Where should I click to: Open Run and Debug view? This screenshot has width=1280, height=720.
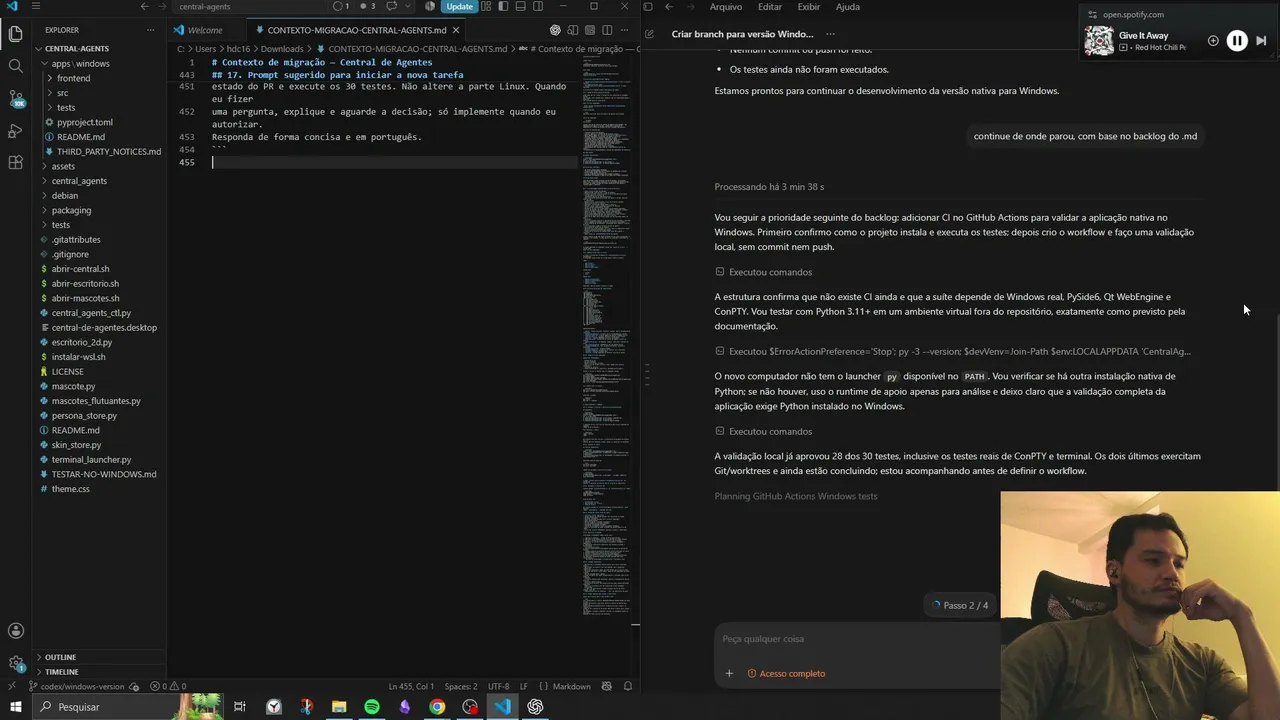(15, 130)
